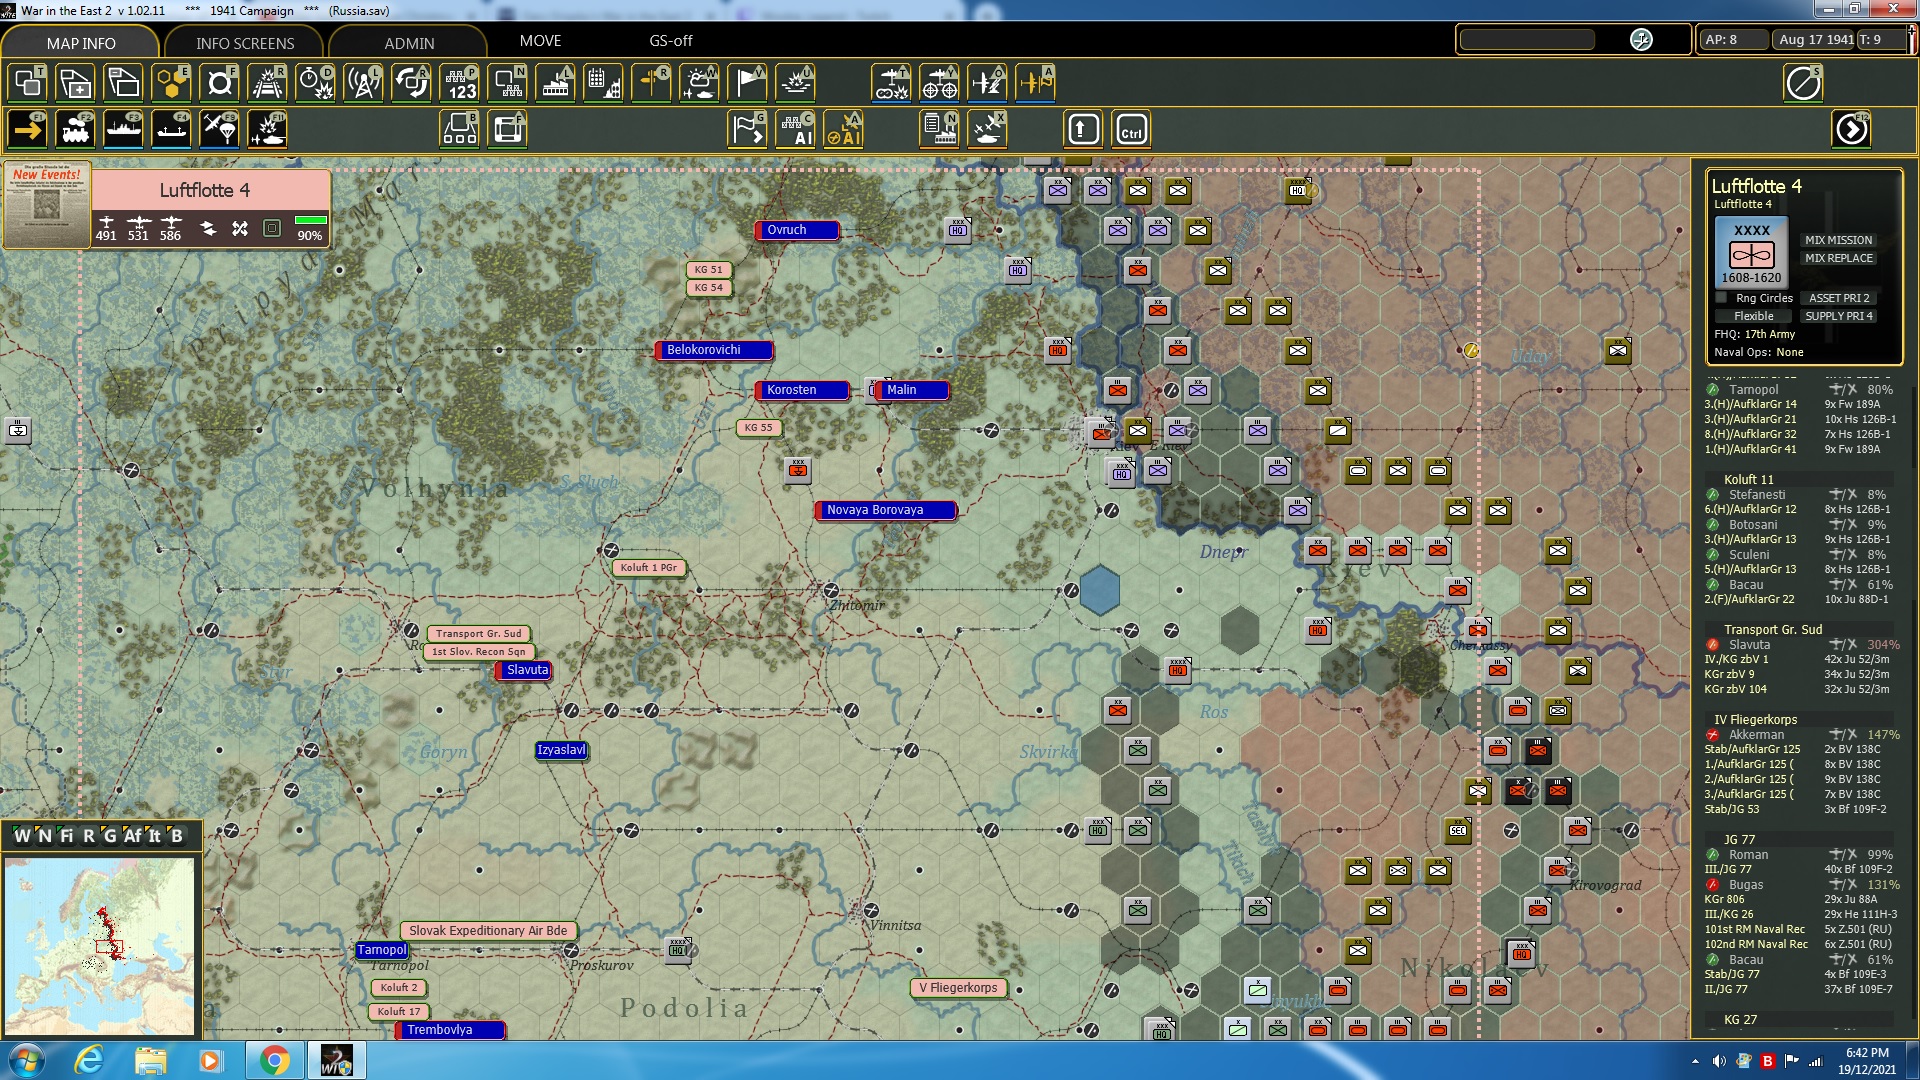Open the MAP INFO tab
This screenshot has height=1080, width=1920.
(x=81, y=43)
